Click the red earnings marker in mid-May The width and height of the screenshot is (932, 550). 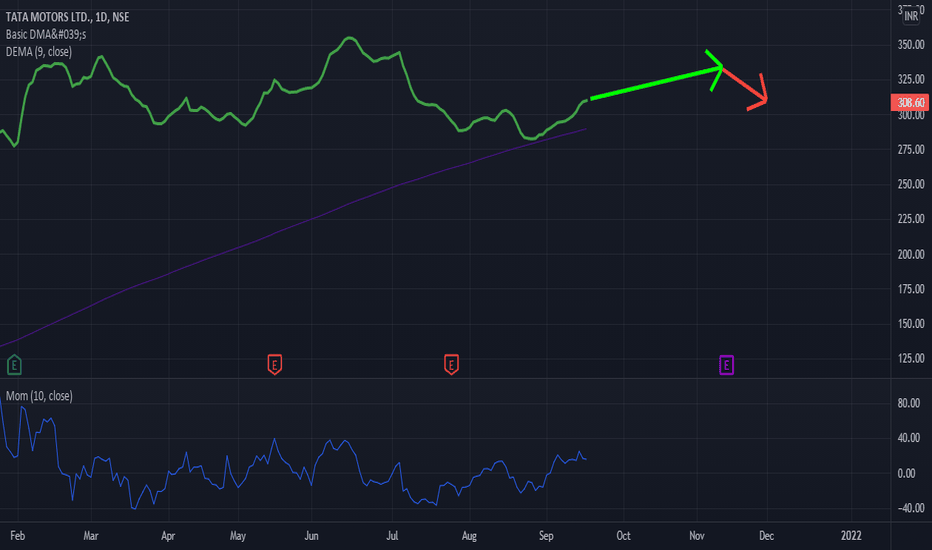(x=274, y=364)
